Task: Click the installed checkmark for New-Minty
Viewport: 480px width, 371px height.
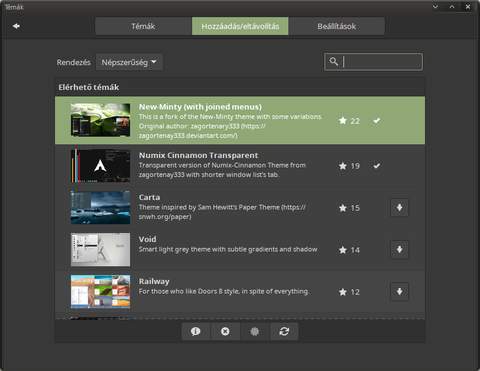Action: coord(377,120)
